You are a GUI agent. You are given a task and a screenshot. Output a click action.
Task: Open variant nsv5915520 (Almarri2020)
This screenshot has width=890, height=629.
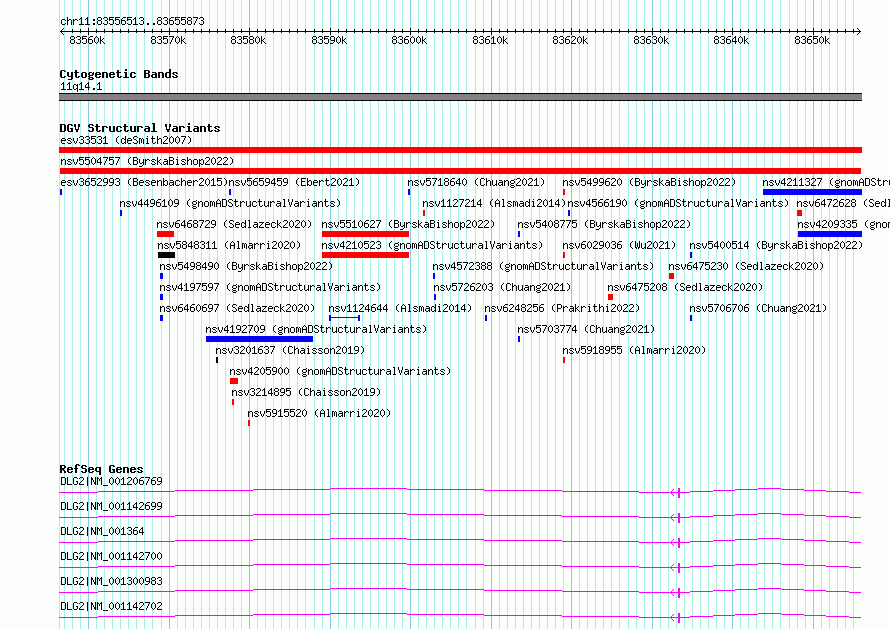coord(319,413)
